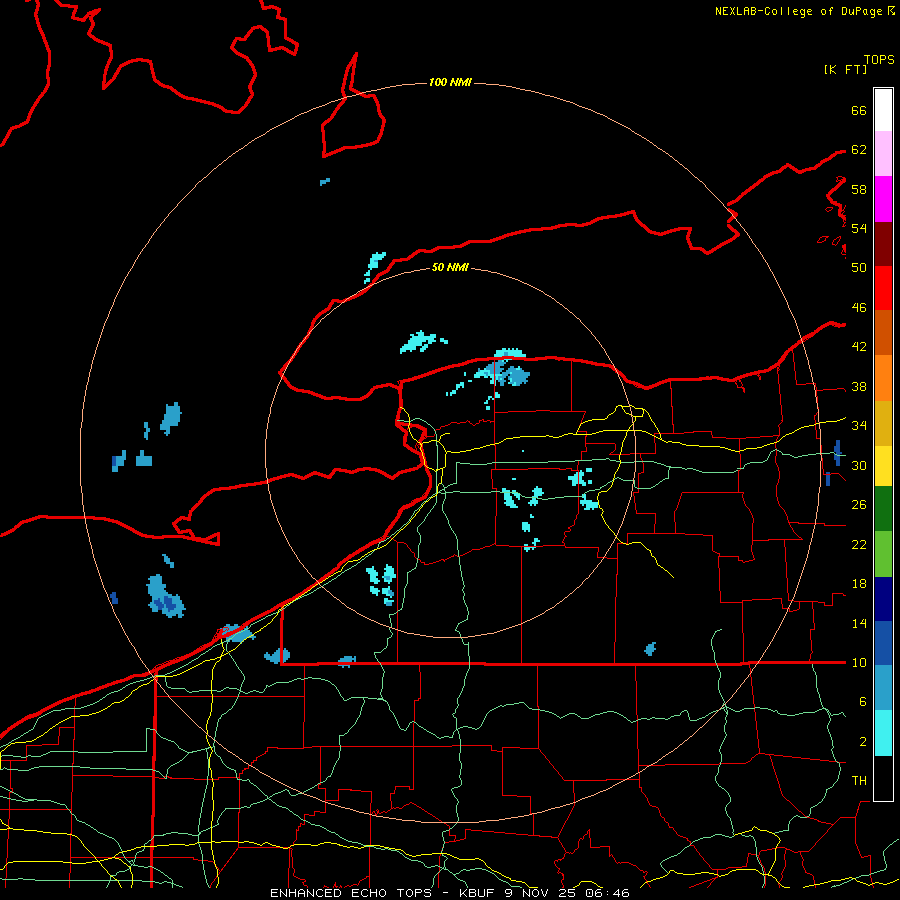Click the 10 value on the scale
This screenshot has height=900, width=900.
click(859, 663)
